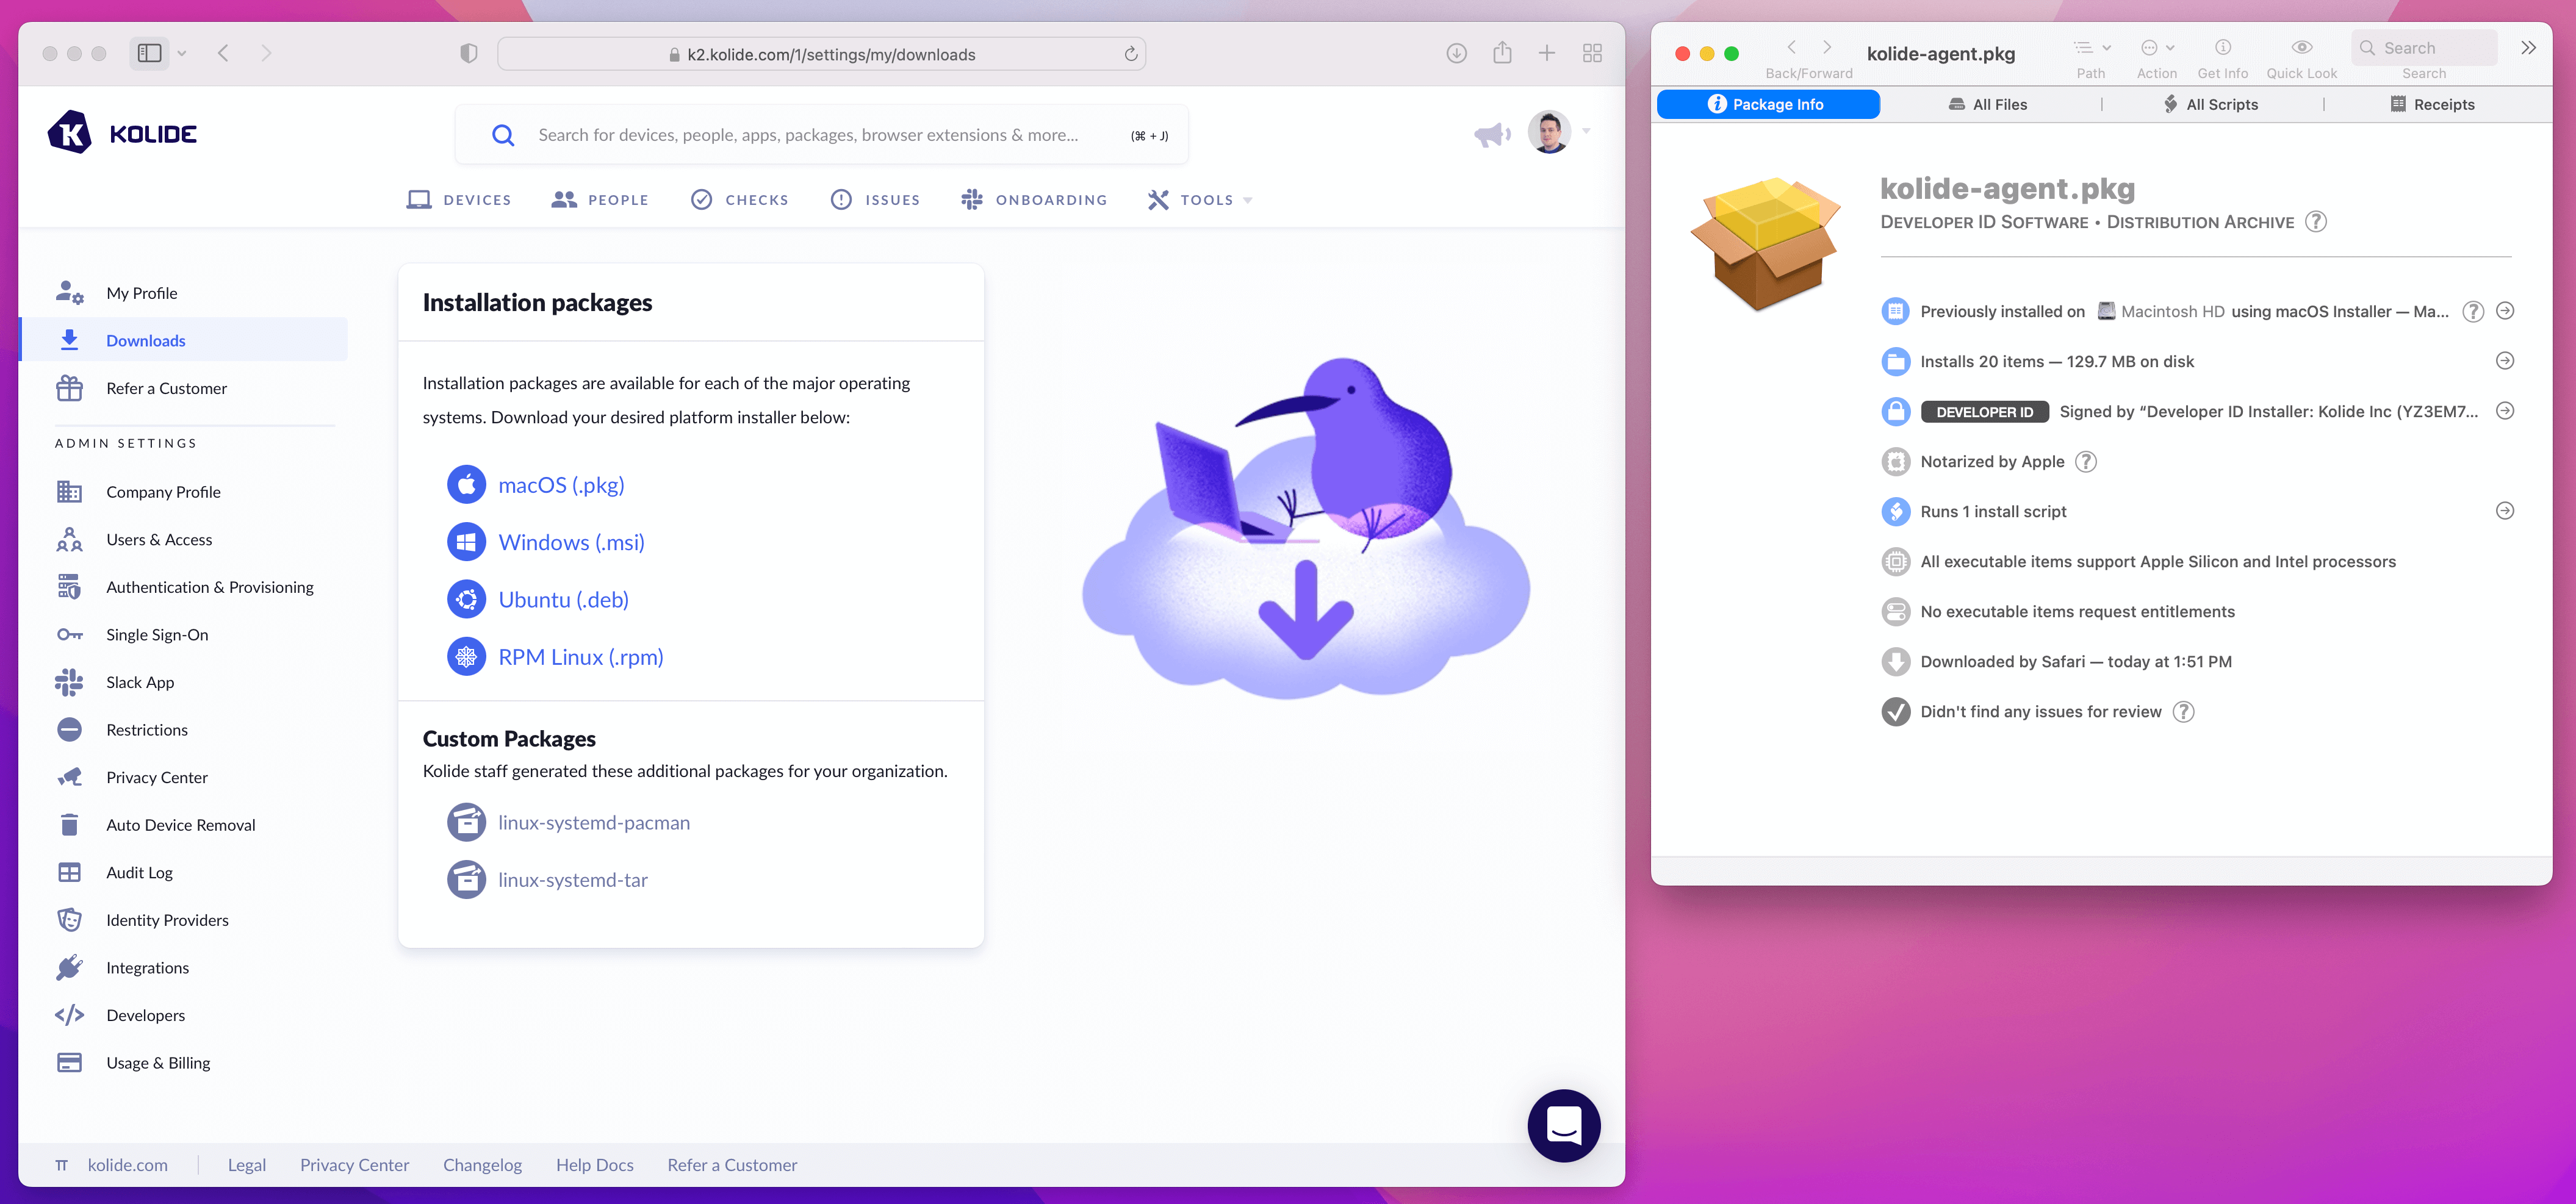Open the Audit Log settings page

[139, 872]
